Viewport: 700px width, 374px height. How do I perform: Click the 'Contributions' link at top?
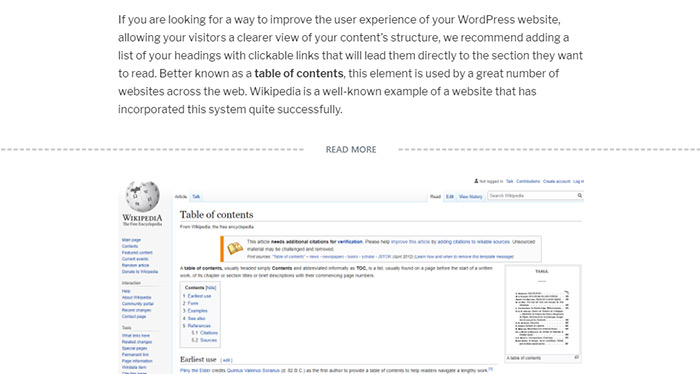(x=528, y=181)
